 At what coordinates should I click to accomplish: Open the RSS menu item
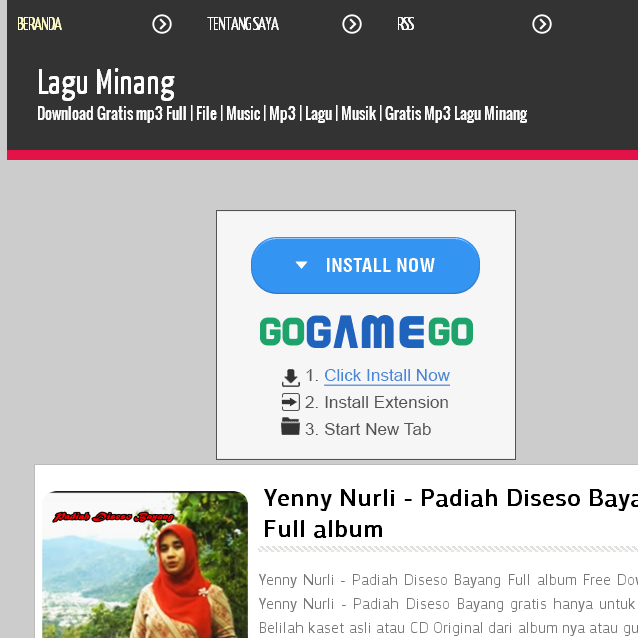click(x=406, y=24)
